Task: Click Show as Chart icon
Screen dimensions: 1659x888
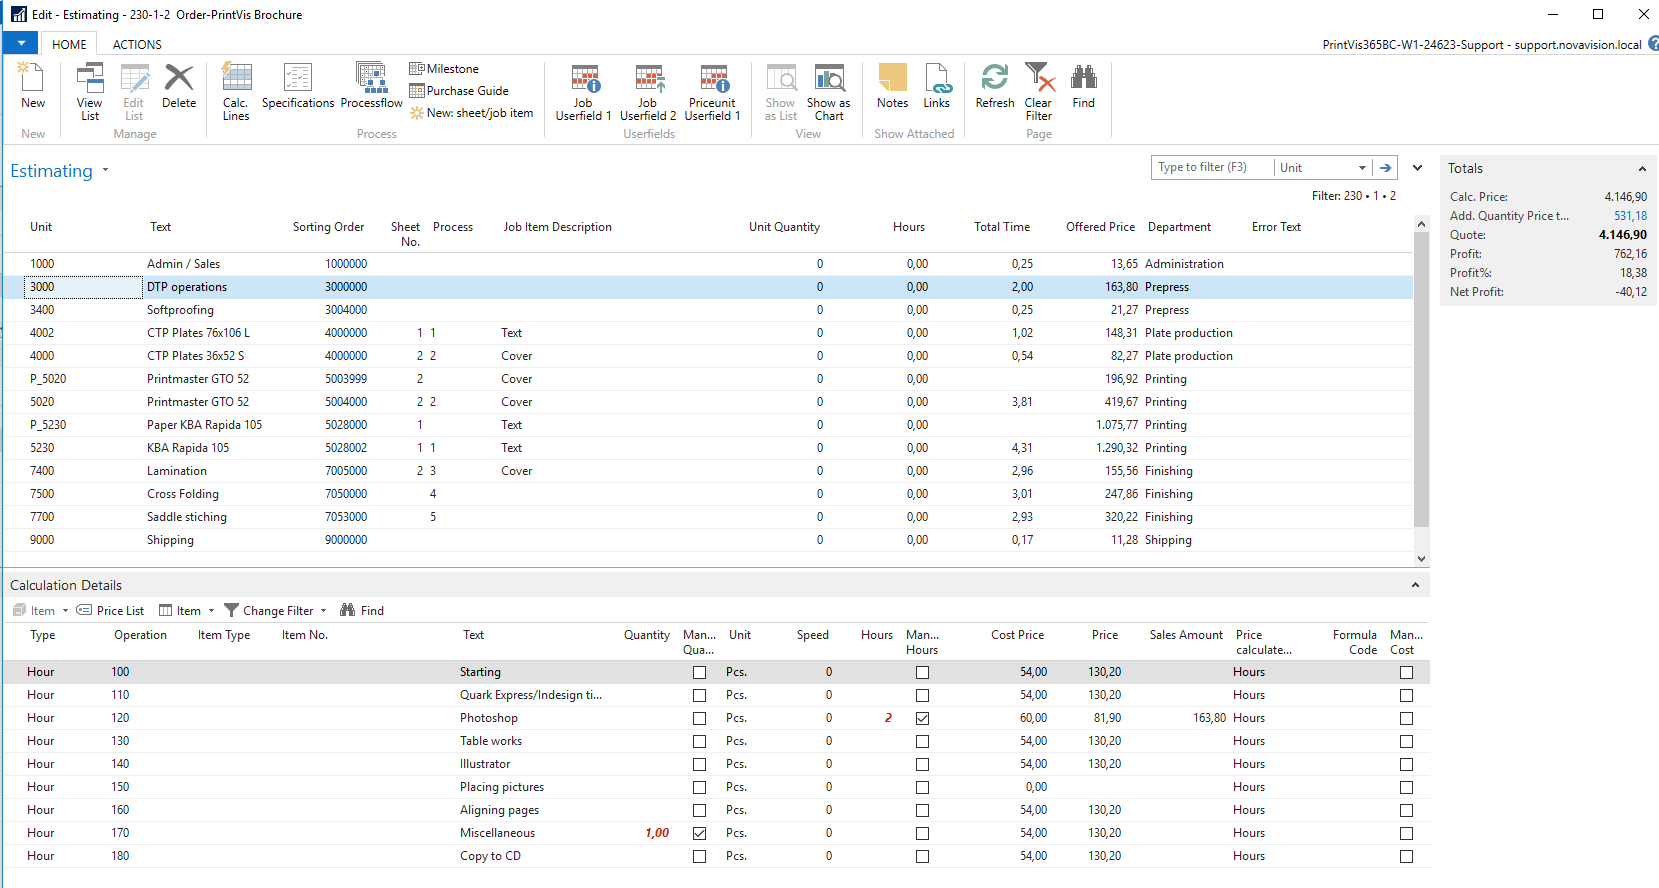Action: (x=829, y=79)
